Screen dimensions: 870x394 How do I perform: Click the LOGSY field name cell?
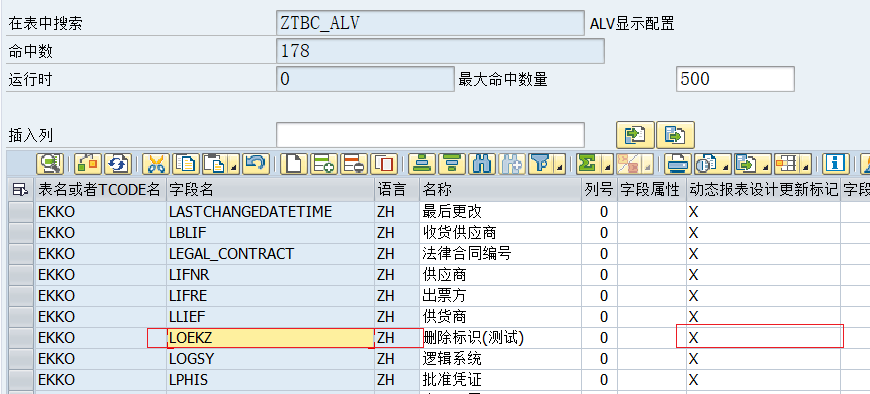tap(271, 359)
